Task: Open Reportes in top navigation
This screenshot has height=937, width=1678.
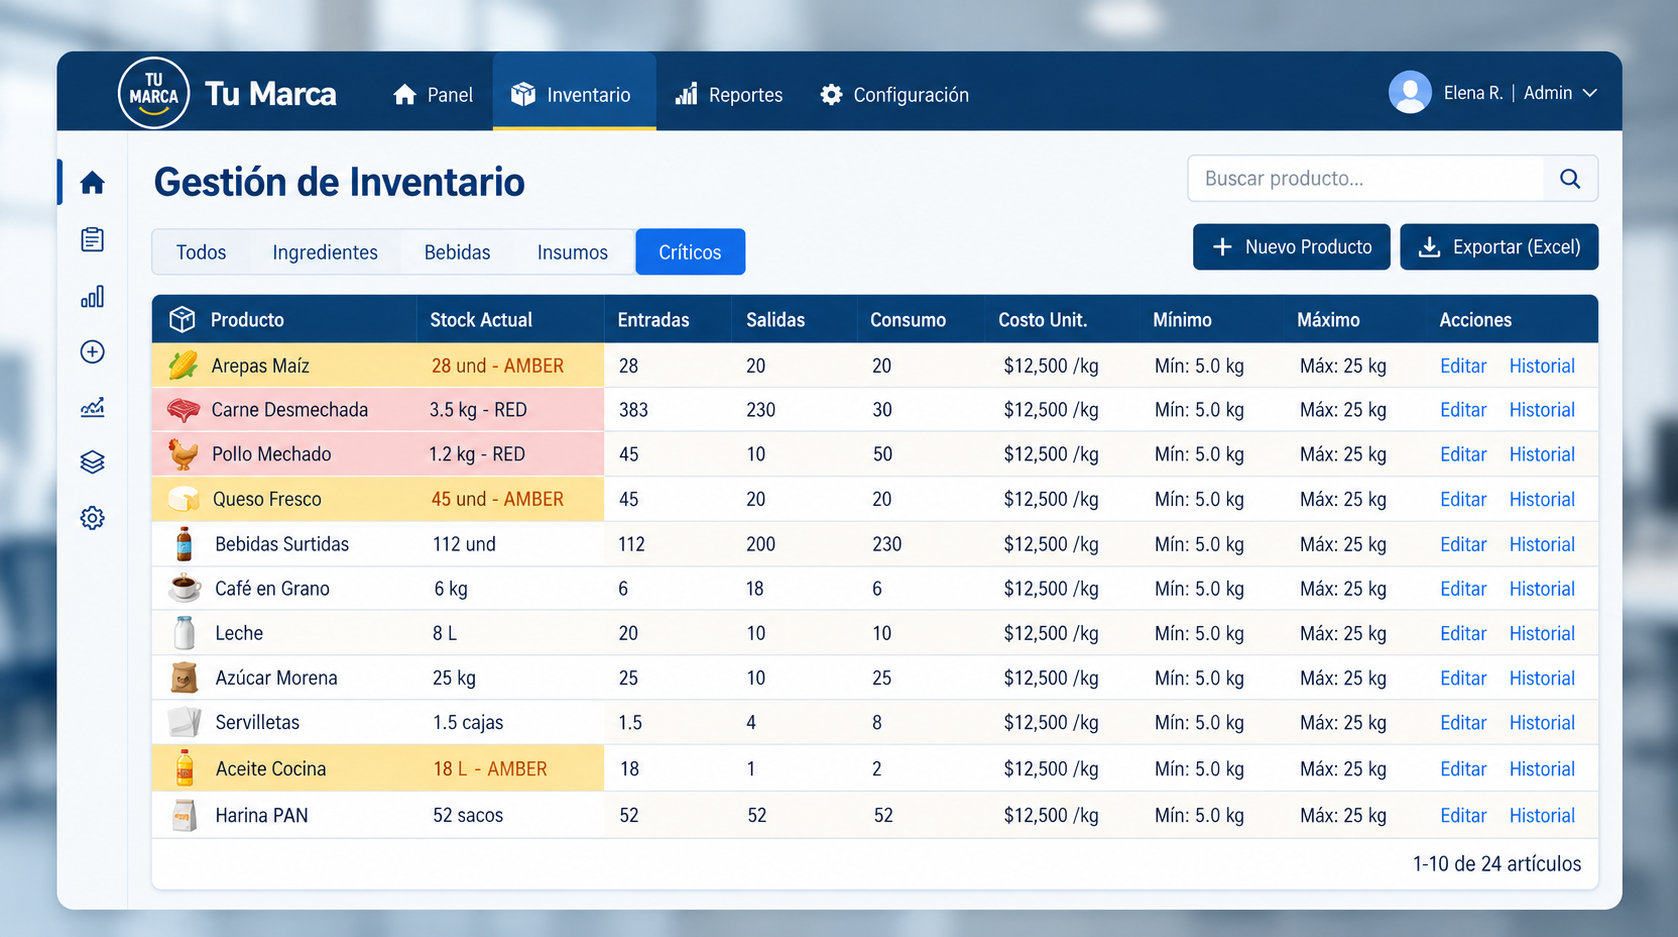Action: point(729,95)
